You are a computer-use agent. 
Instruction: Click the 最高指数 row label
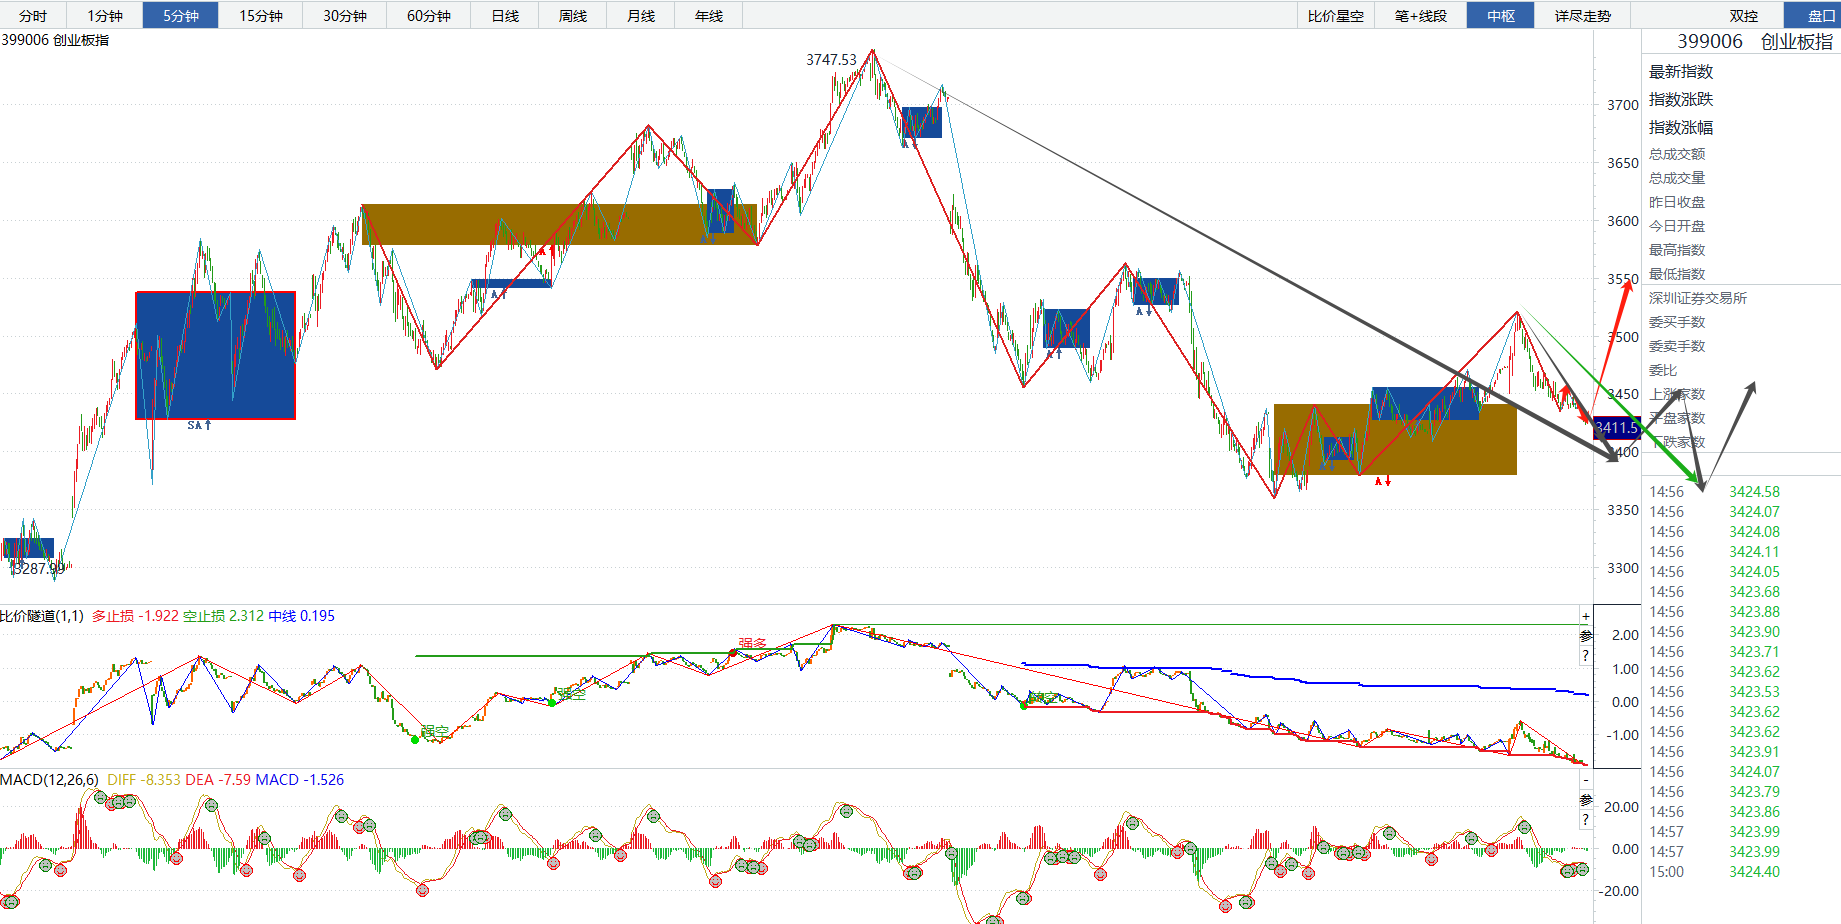[1677, 250]
